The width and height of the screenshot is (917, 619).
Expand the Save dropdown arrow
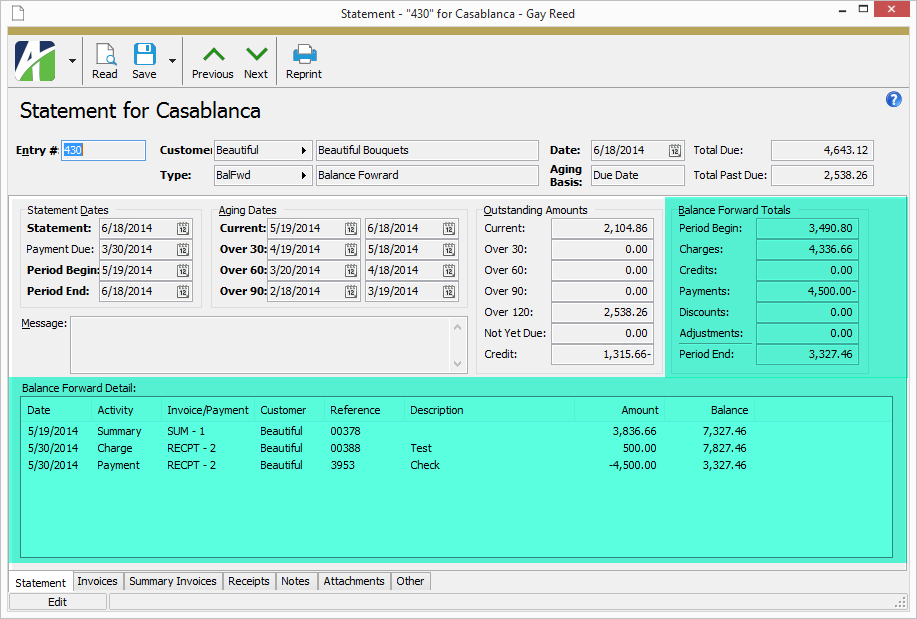pyautogui.click(x=172, y=61)
